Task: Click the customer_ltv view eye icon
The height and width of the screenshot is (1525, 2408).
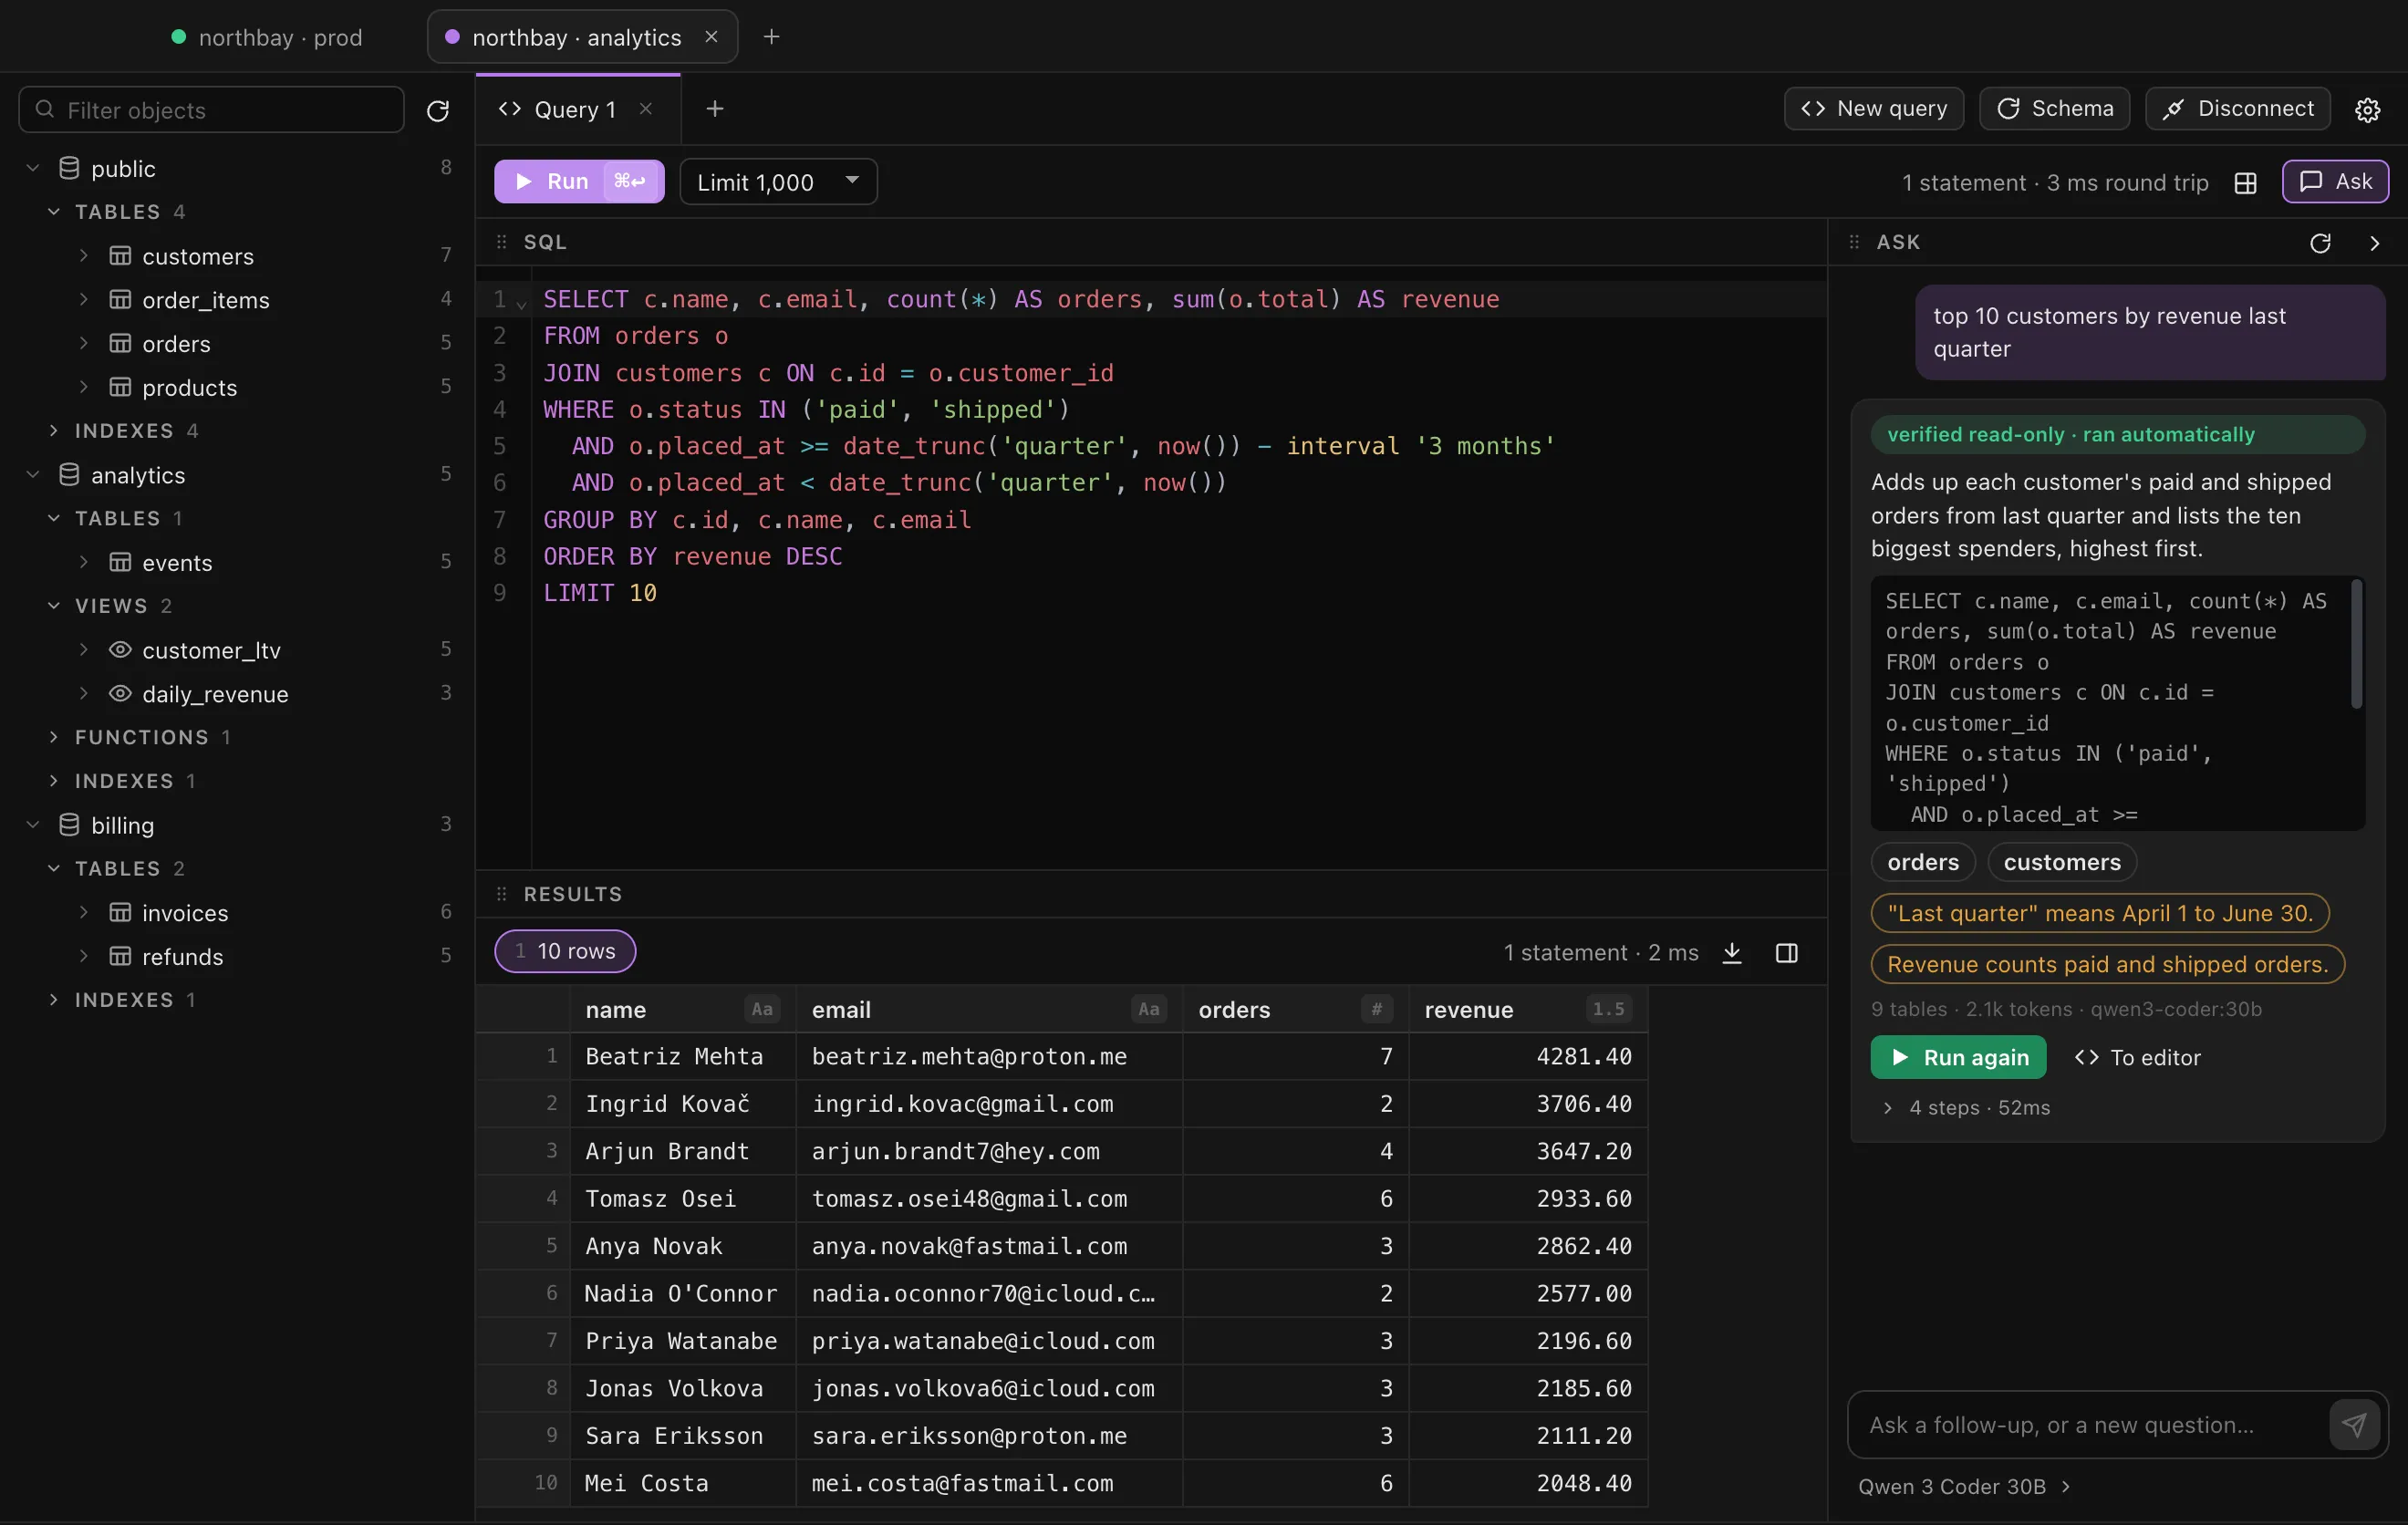Action: pyautogui.click(x=120, y=650)
